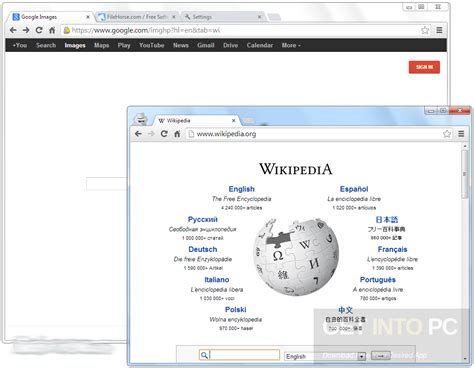This screenshot has width=474, height=368.
Task: Open Maps in Google black bar
Action: point(101,45)
